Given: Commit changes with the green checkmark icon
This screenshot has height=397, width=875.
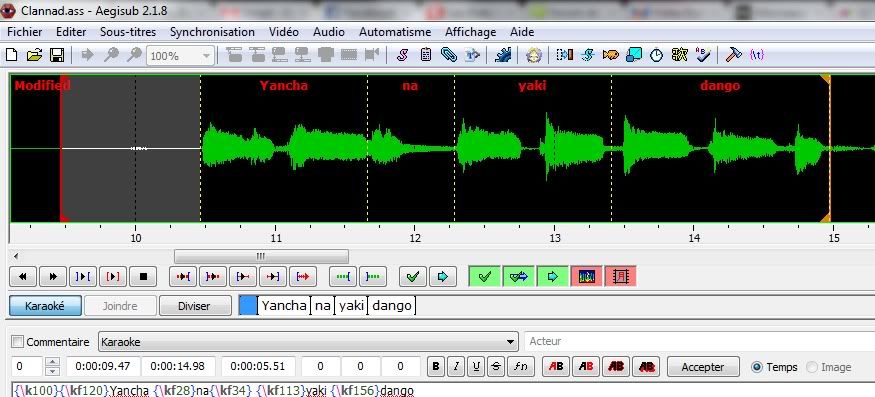Looking at the screenshot, I should [413, 276].
